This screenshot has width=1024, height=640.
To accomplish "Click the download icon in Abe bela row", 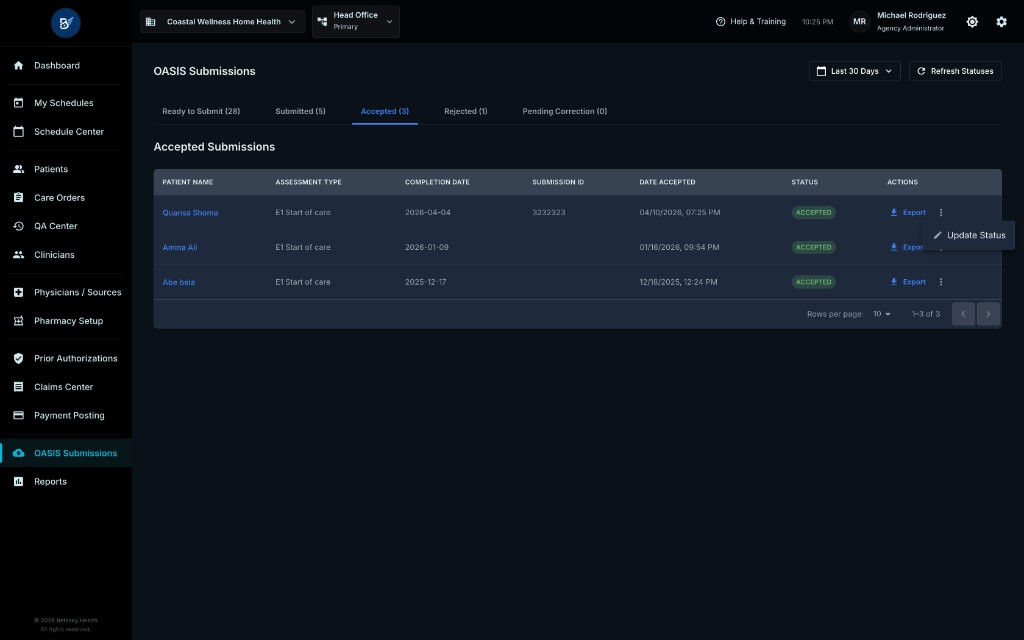I will (x=893, y=282).
